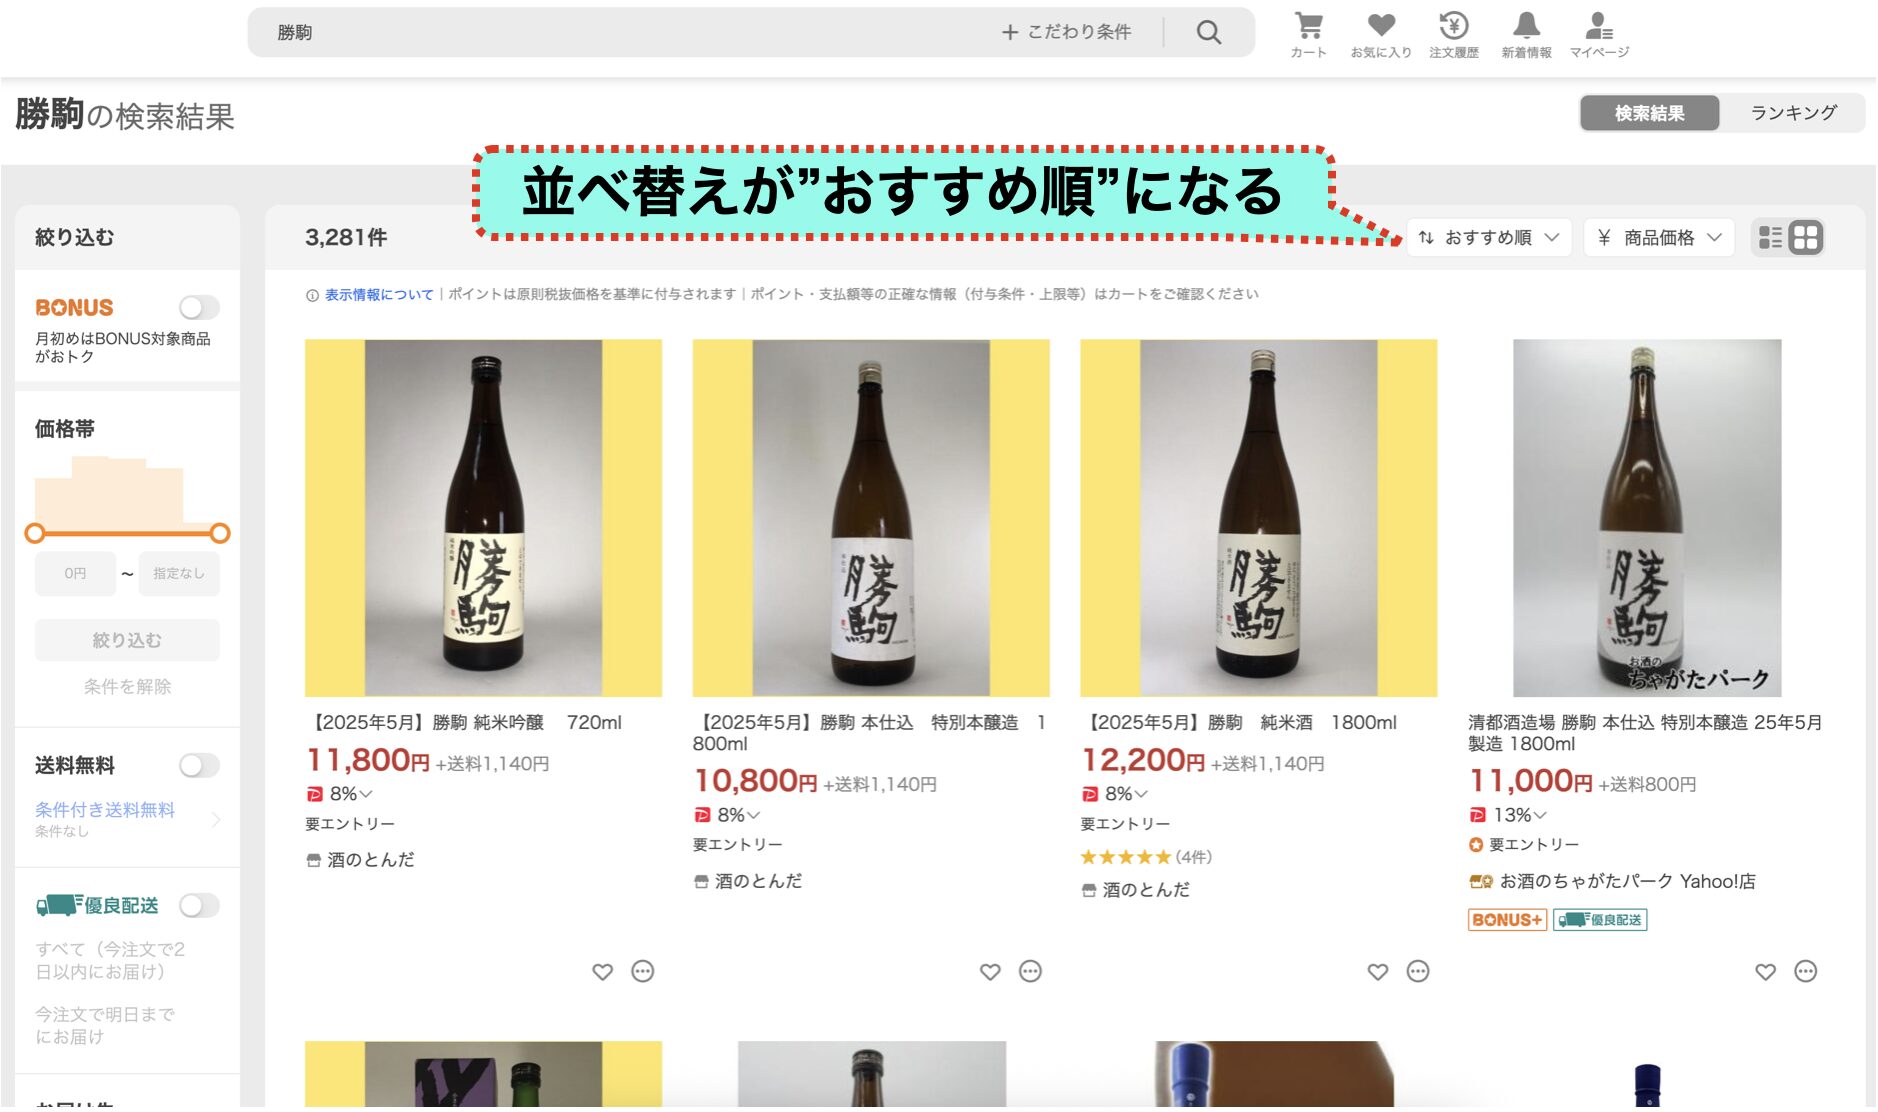Open order history (注文履歴) icon

1453,35
